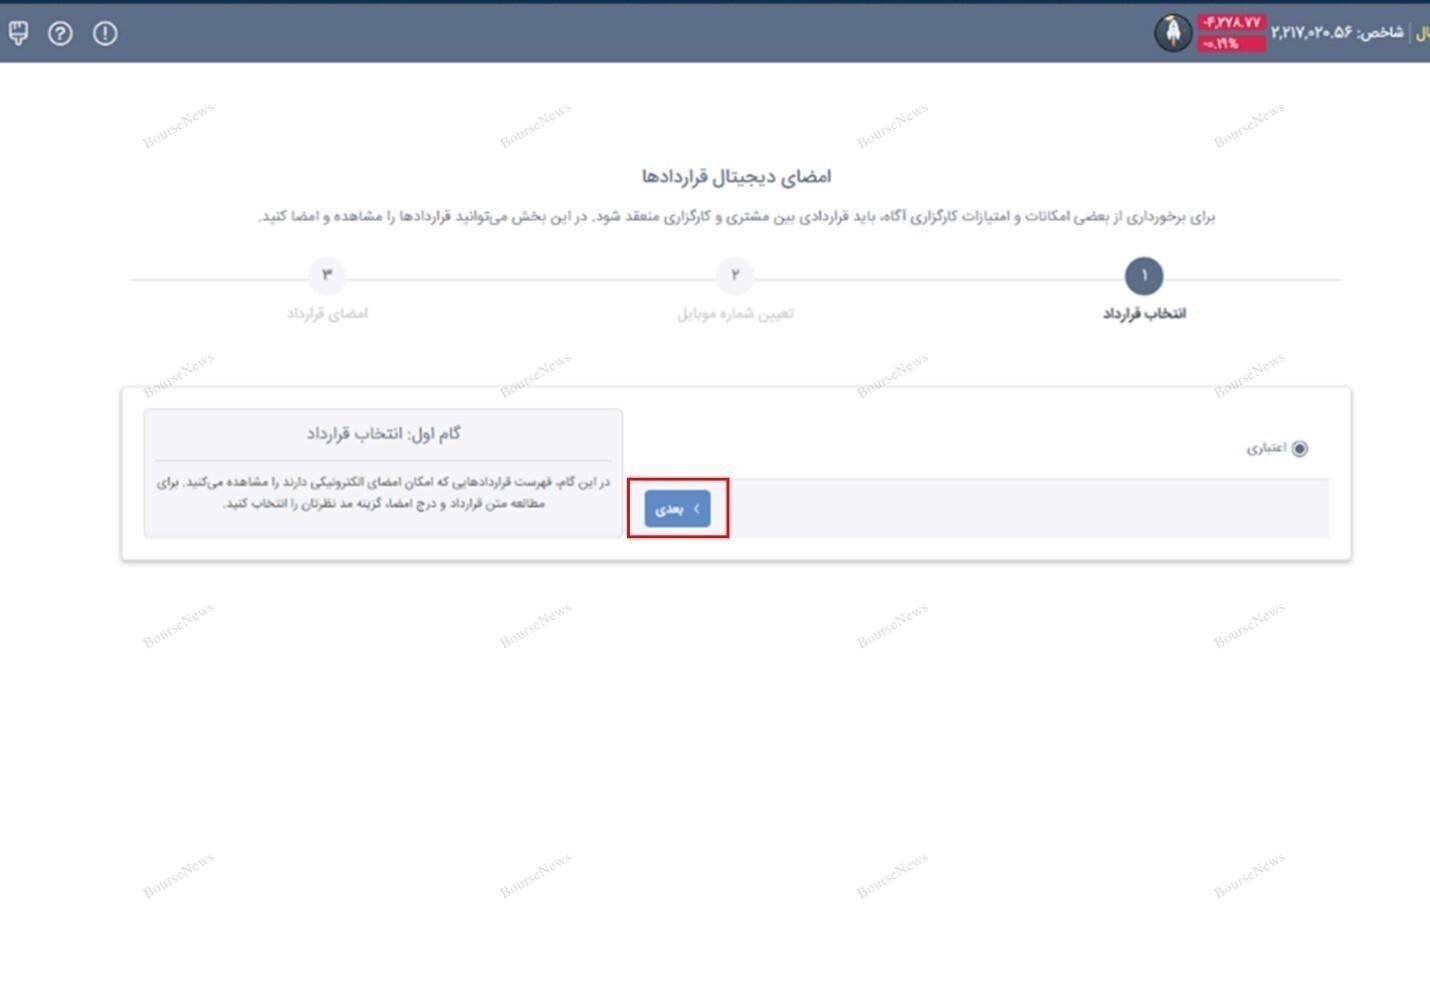
Task: Click the chevron arrow inside بعدی button
Action: click(696, 509)
